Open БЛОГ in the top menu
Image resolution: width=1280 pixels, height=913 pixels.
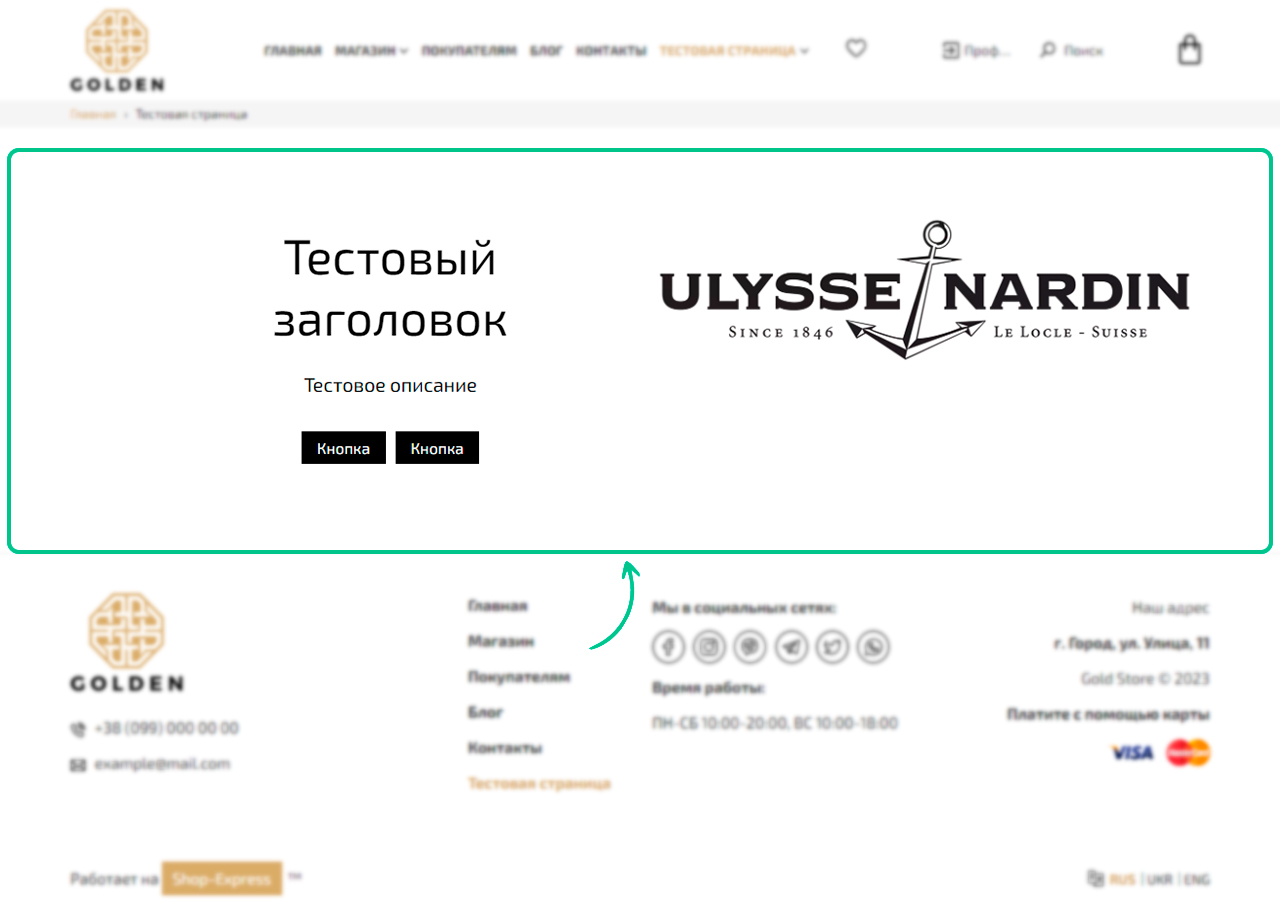[546, 51]
